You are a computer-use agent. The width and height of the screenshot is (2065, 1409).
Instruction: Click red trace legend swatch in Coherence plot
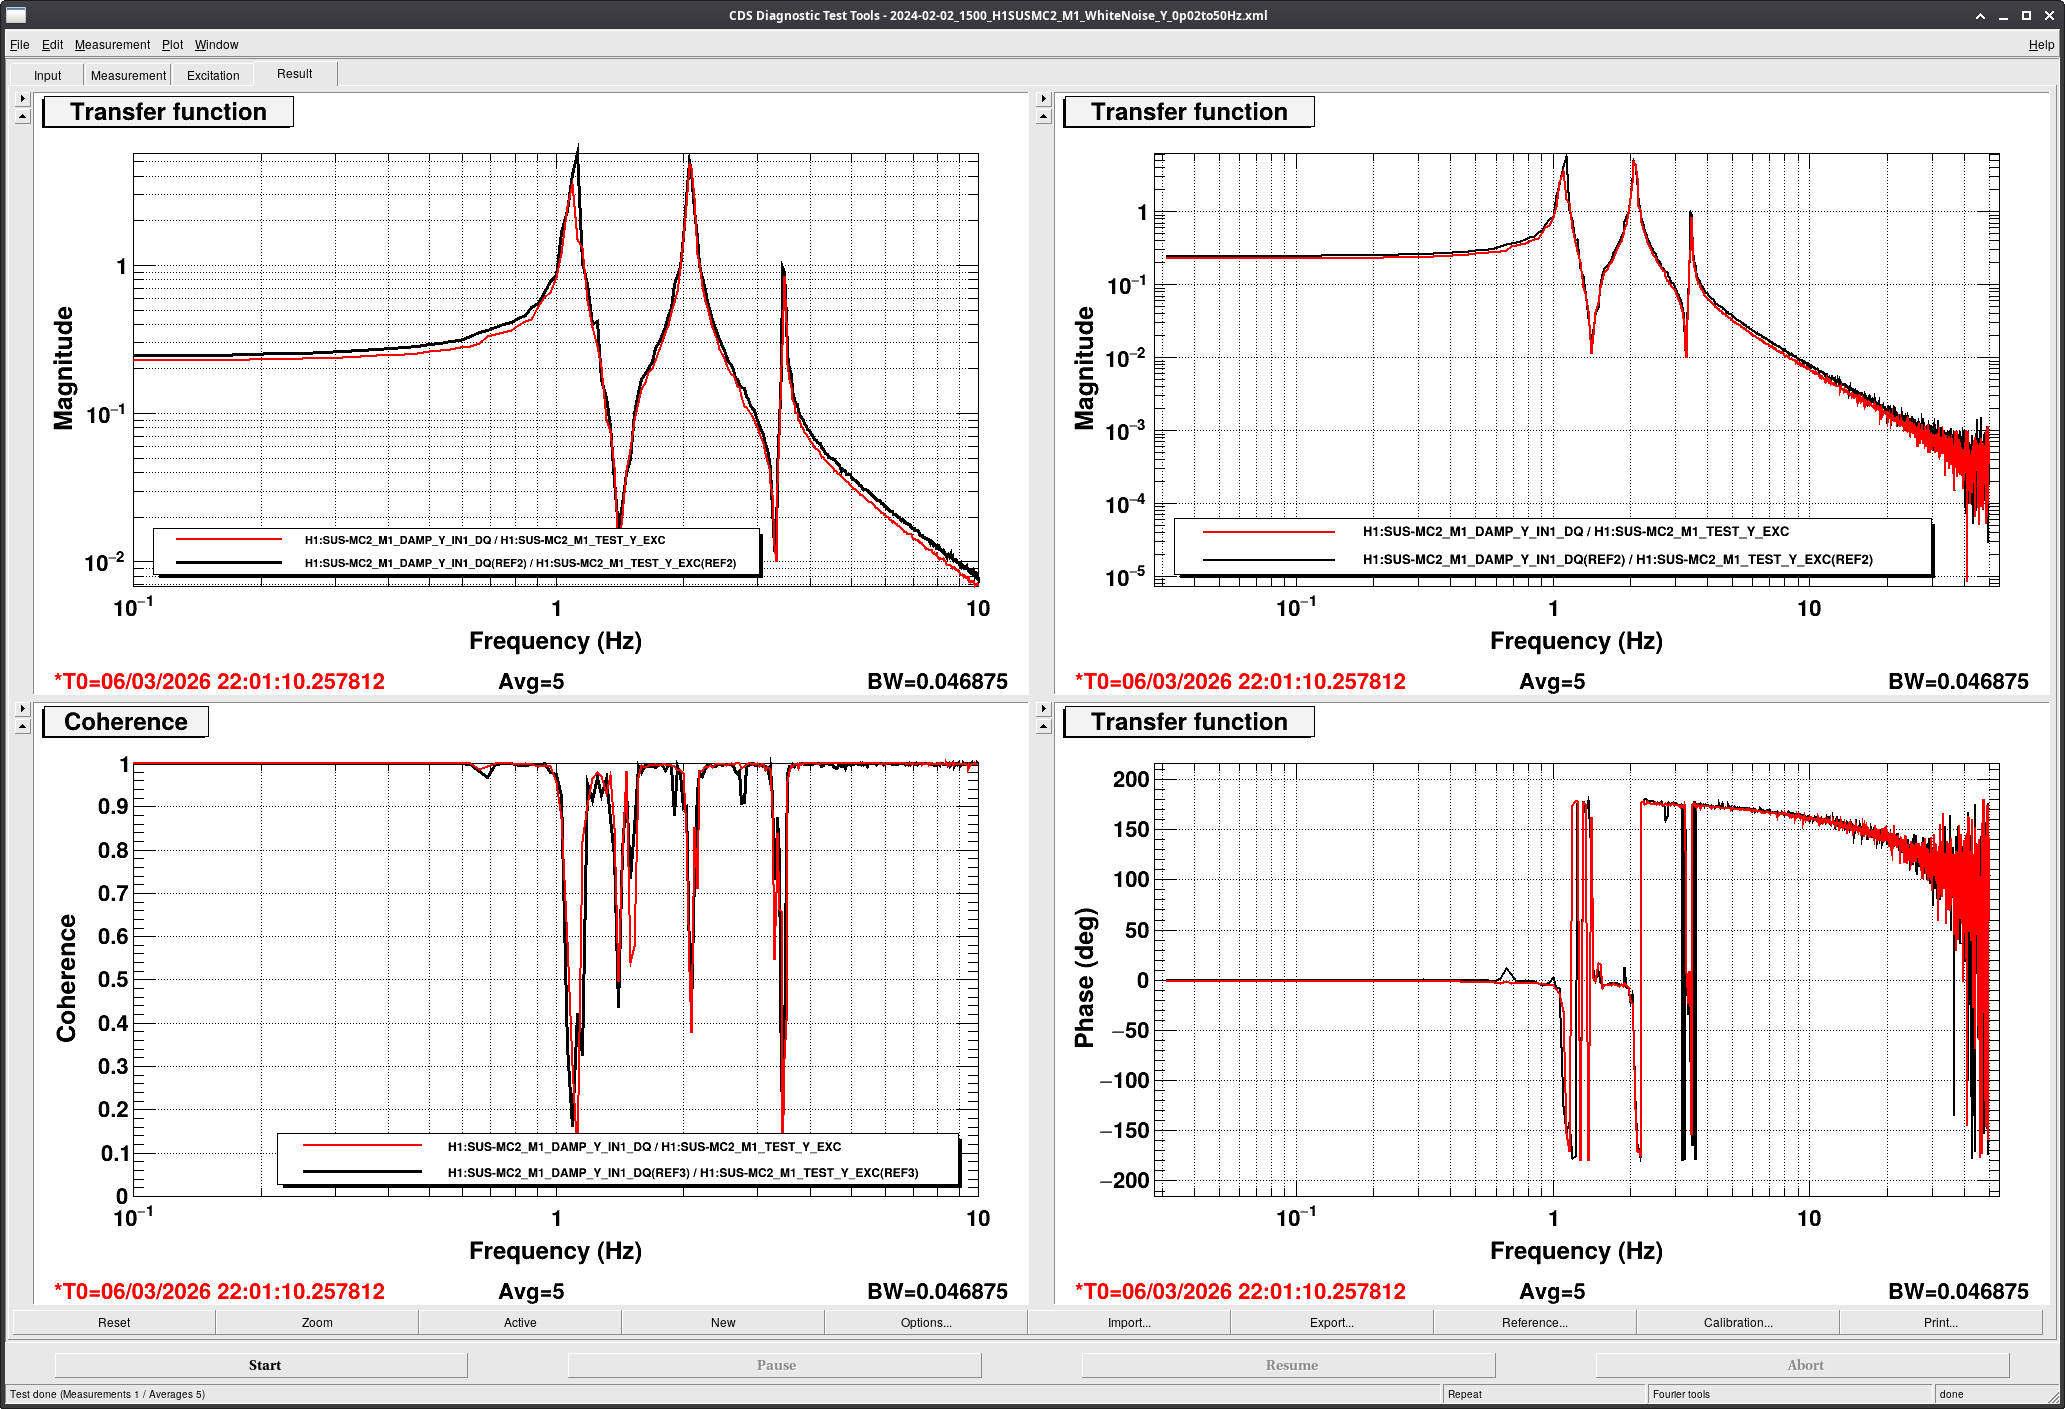pos(362,1146)
